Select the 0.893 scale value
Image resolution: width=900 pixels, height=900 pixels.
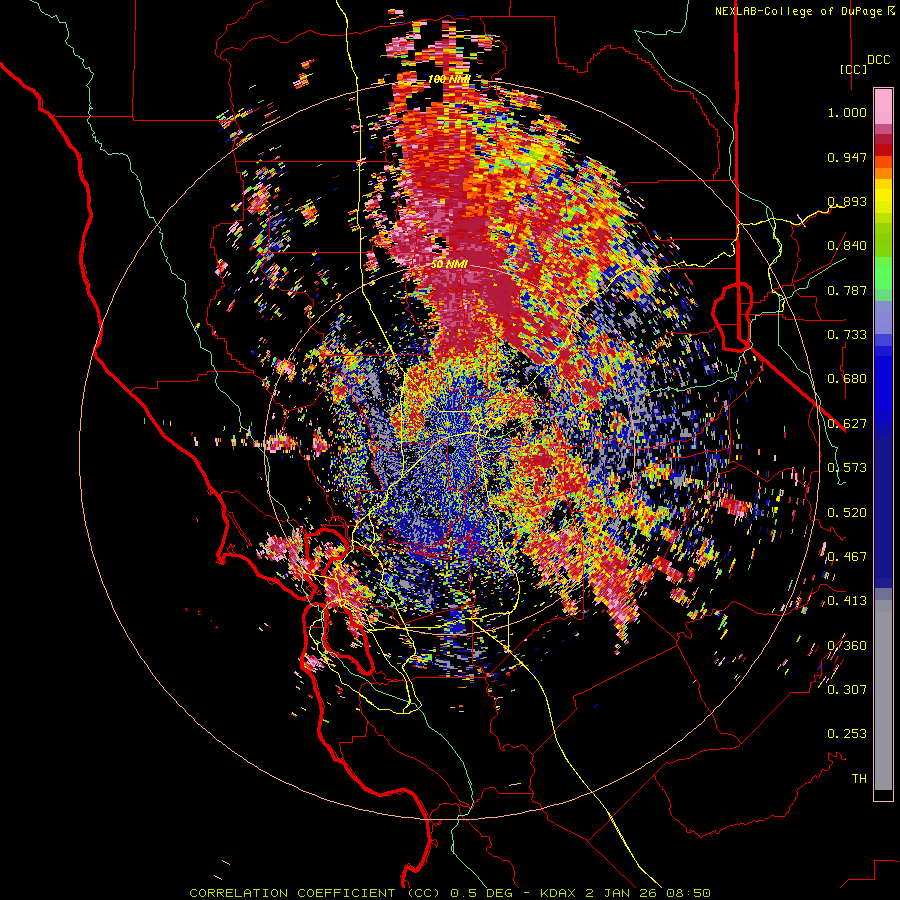pyautogui.click(x=847, y=201)
